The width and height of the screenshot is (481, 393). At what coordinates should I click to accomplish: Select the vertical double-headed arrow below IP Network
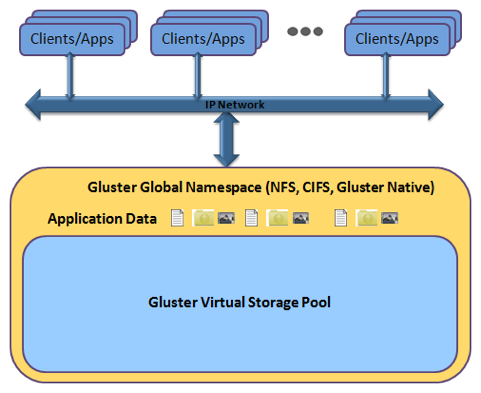[x=226, y=139]
